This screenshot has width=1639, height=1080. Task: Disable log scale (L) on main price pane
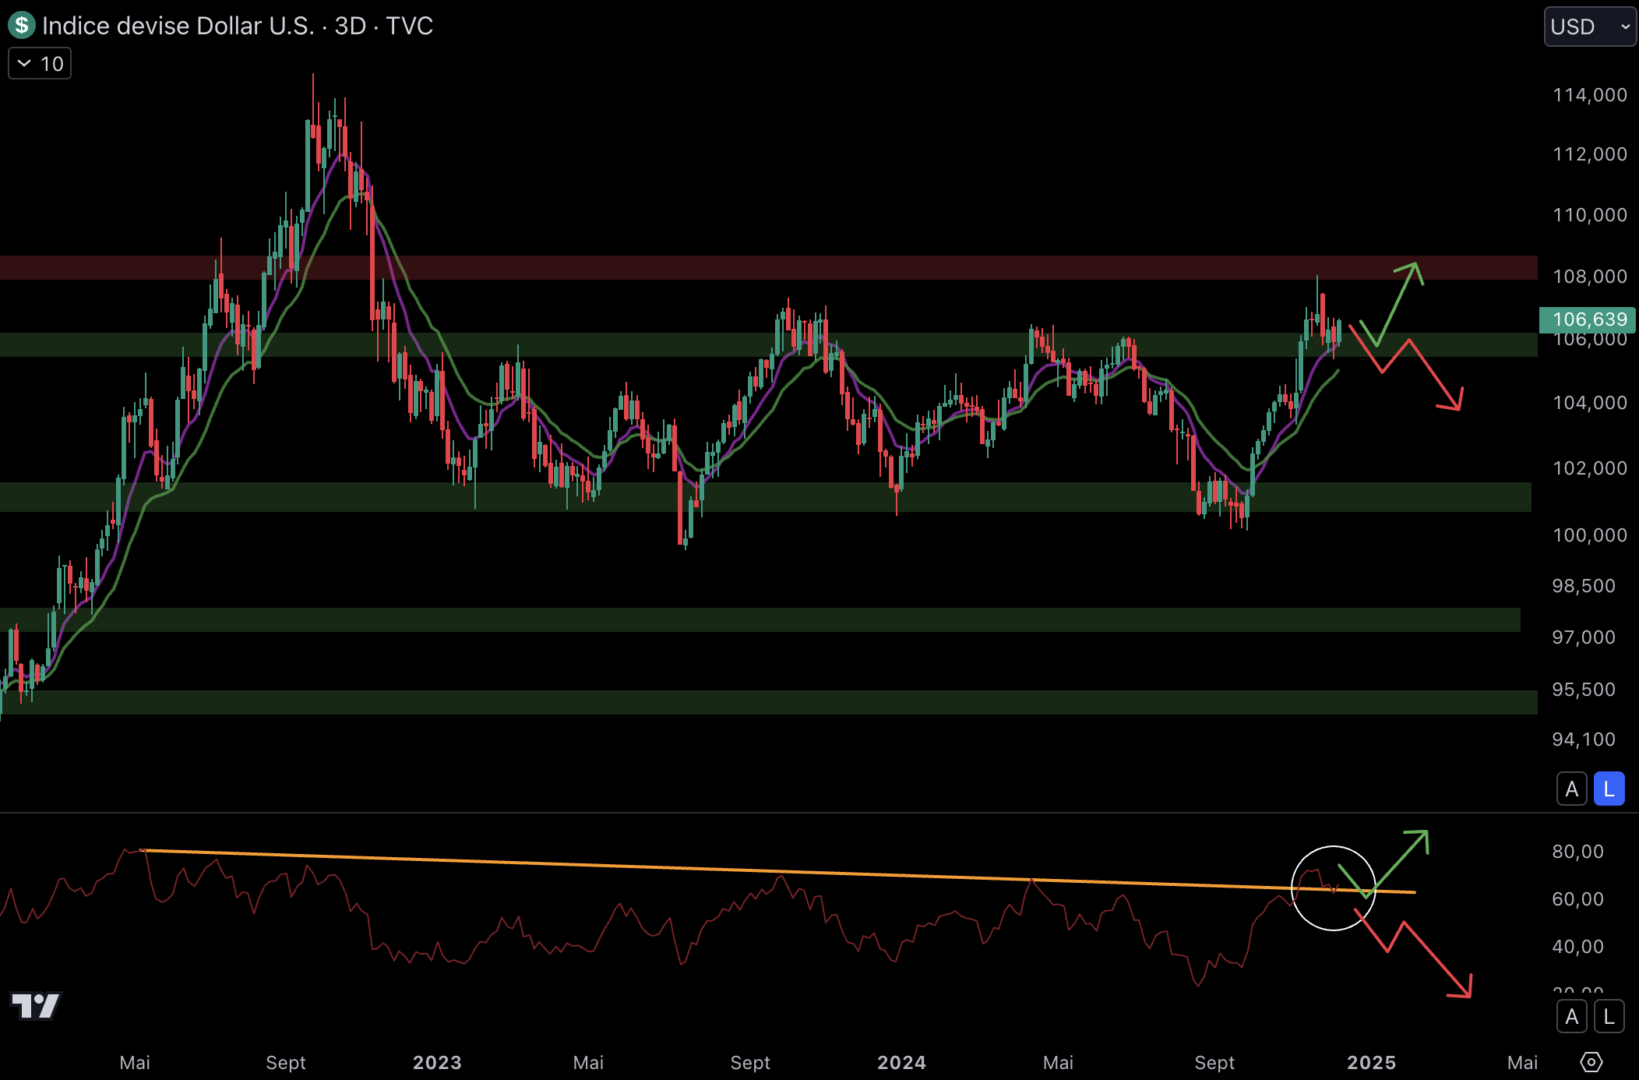point(1609,789)
